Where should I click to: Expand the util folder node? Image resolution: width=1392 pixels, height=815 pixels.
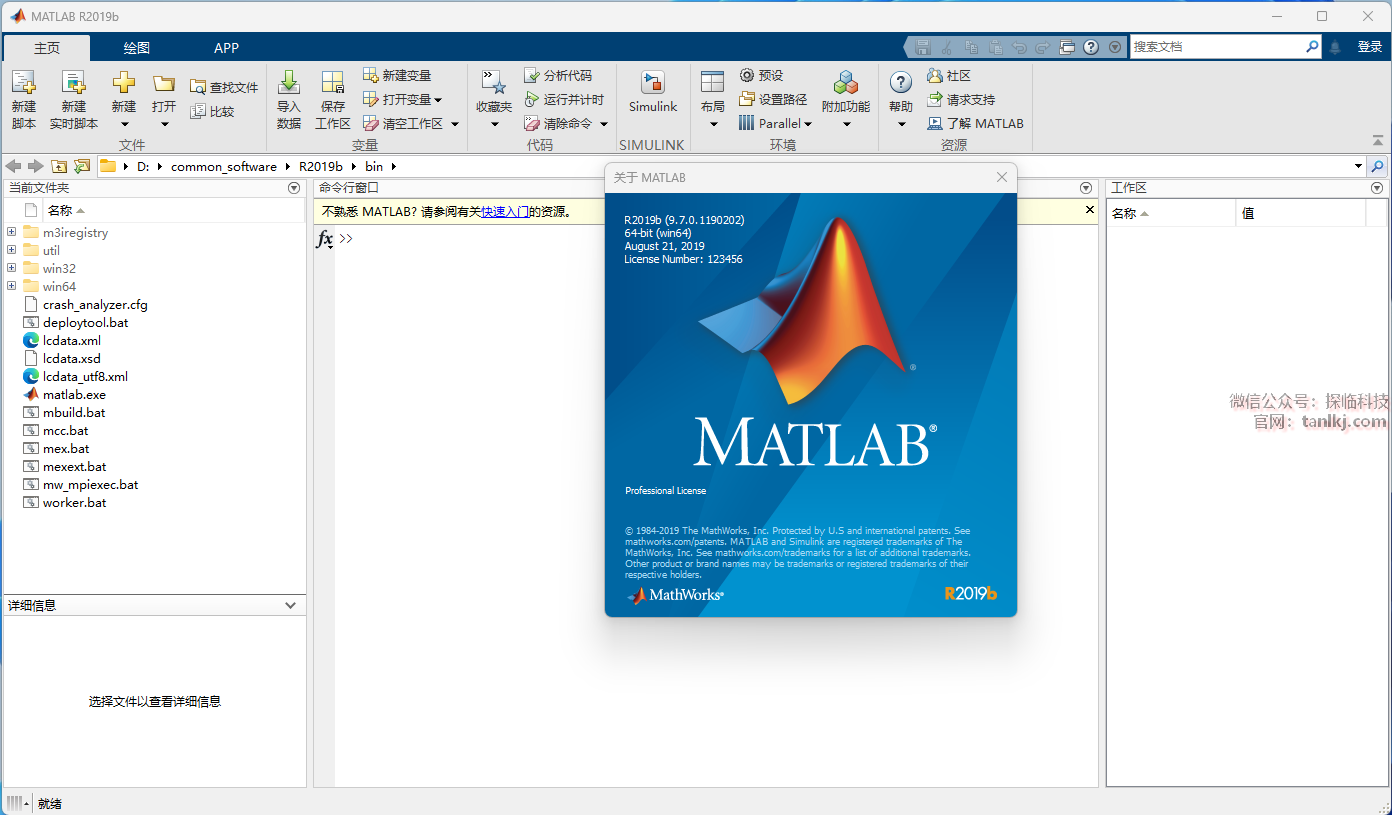[11, 250]
